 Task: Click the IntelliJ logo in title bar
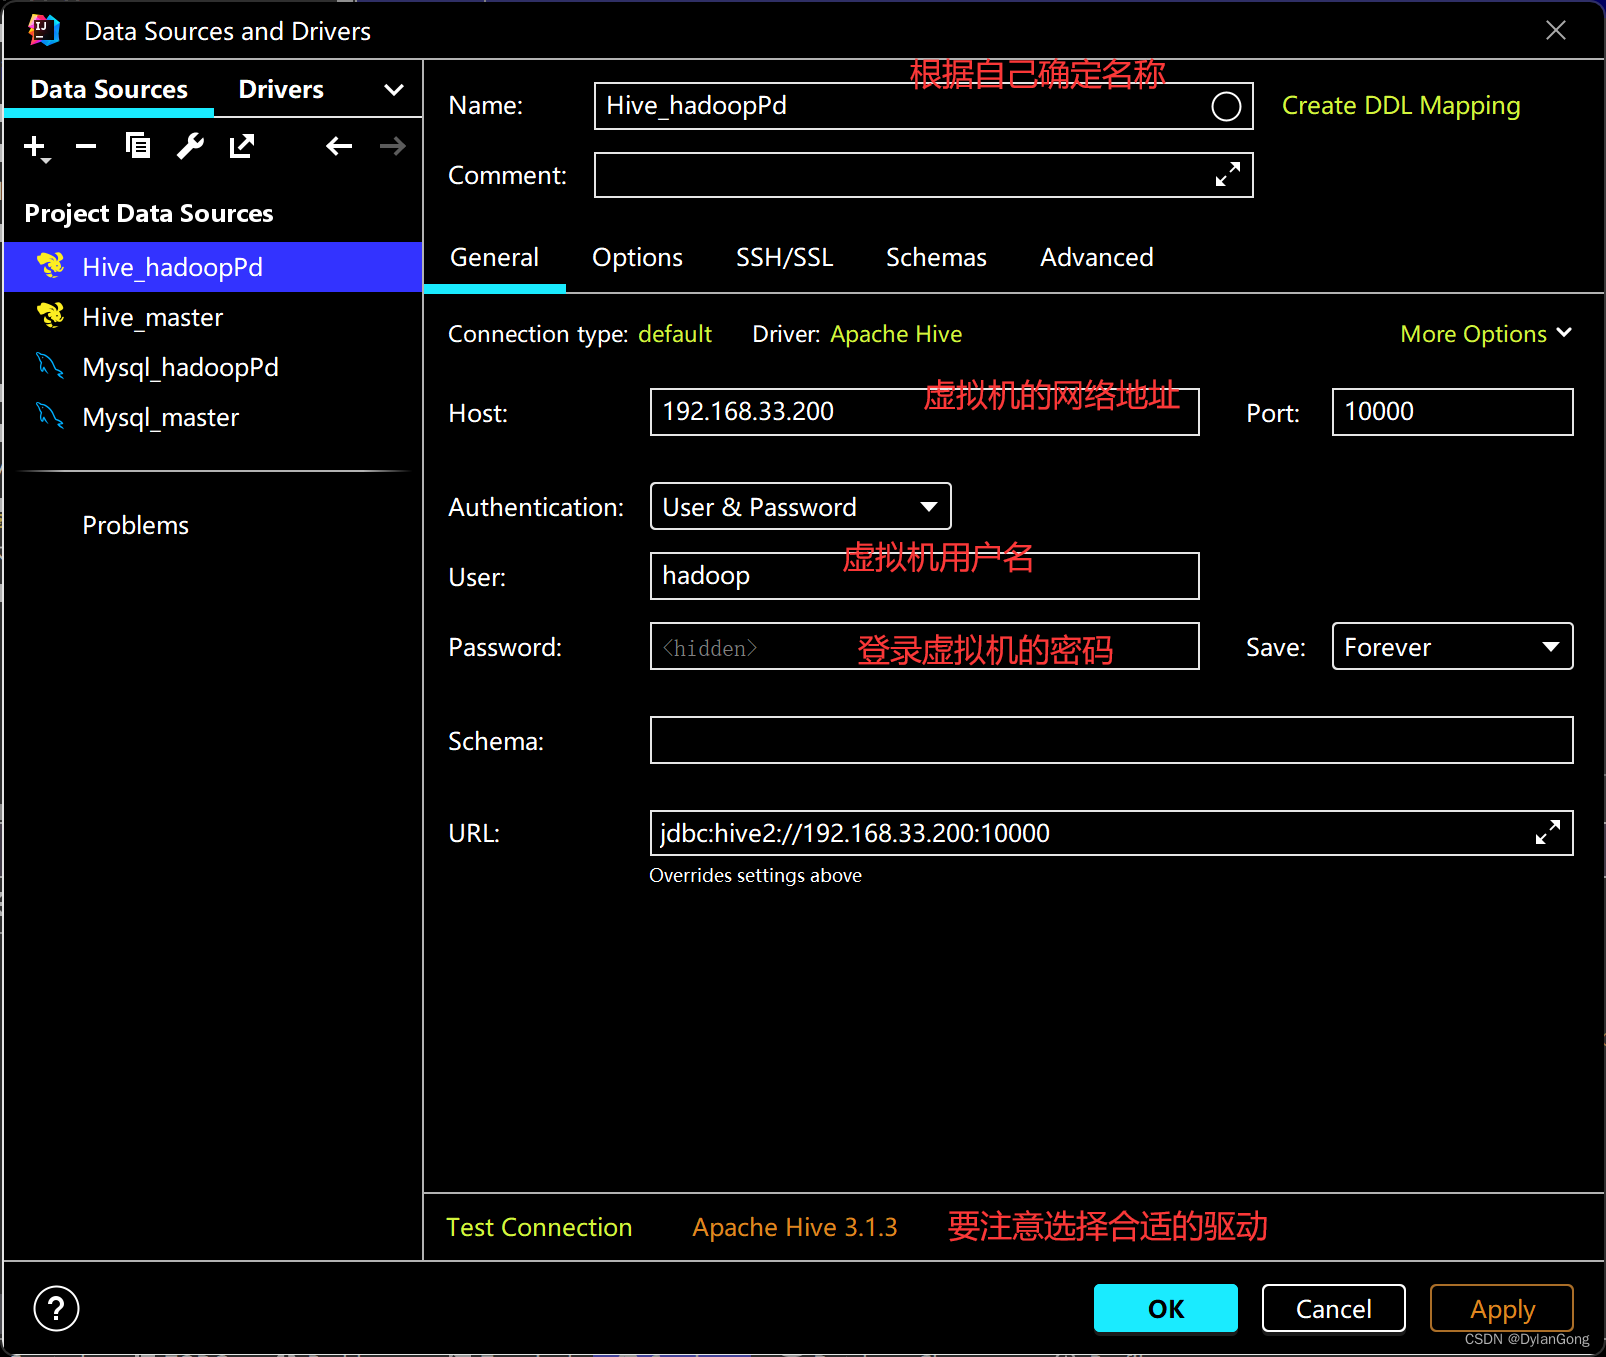coord(44,30)
